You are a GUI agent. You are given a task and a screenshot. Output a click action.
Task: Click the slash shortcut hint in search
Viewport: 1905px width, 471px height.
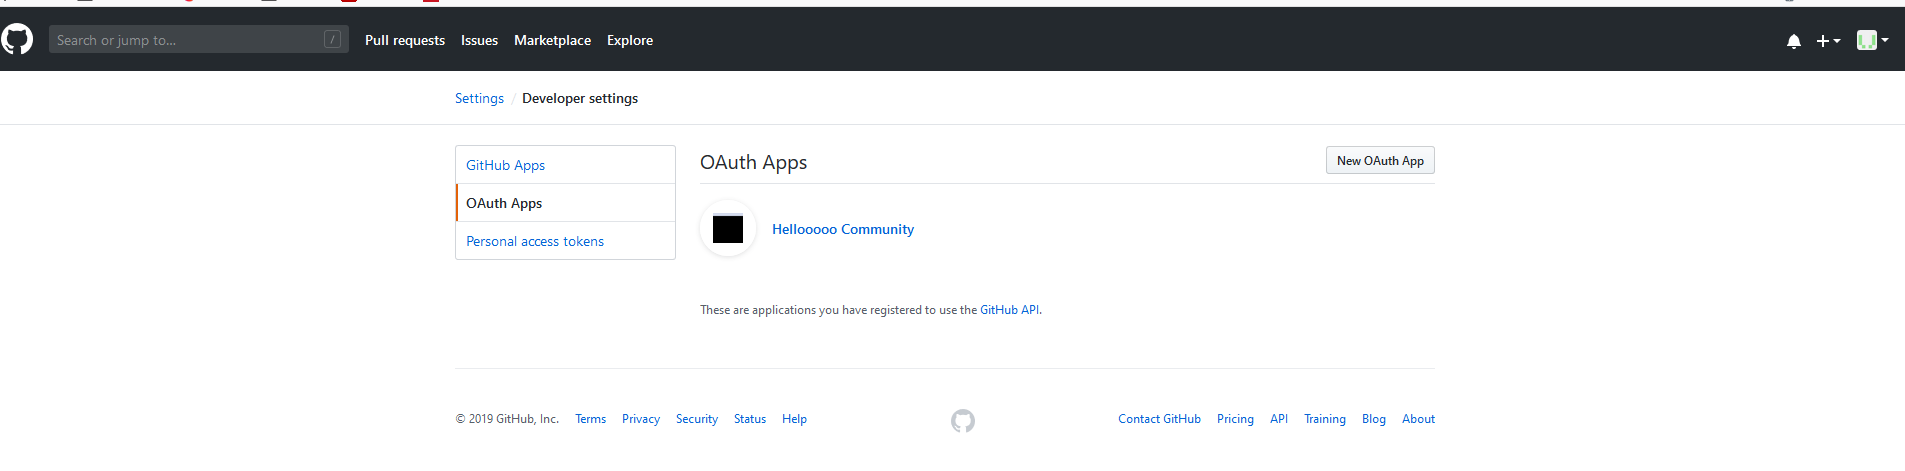click(332, 40)
